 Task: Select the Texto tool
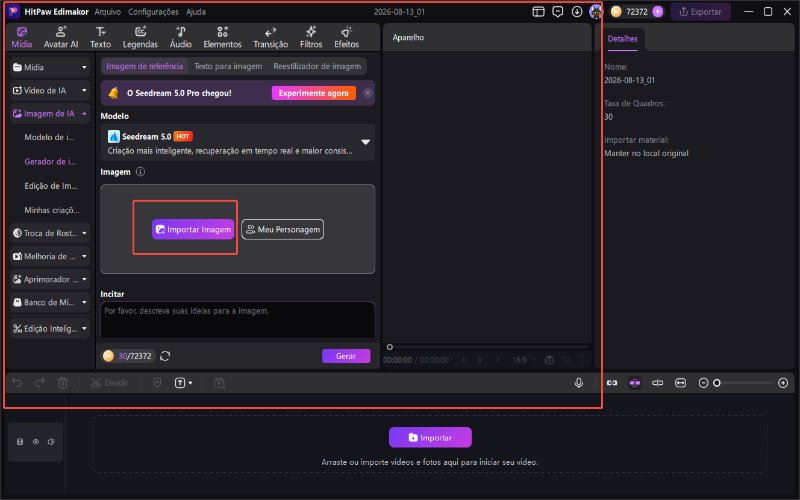click(x=101, y=38)
